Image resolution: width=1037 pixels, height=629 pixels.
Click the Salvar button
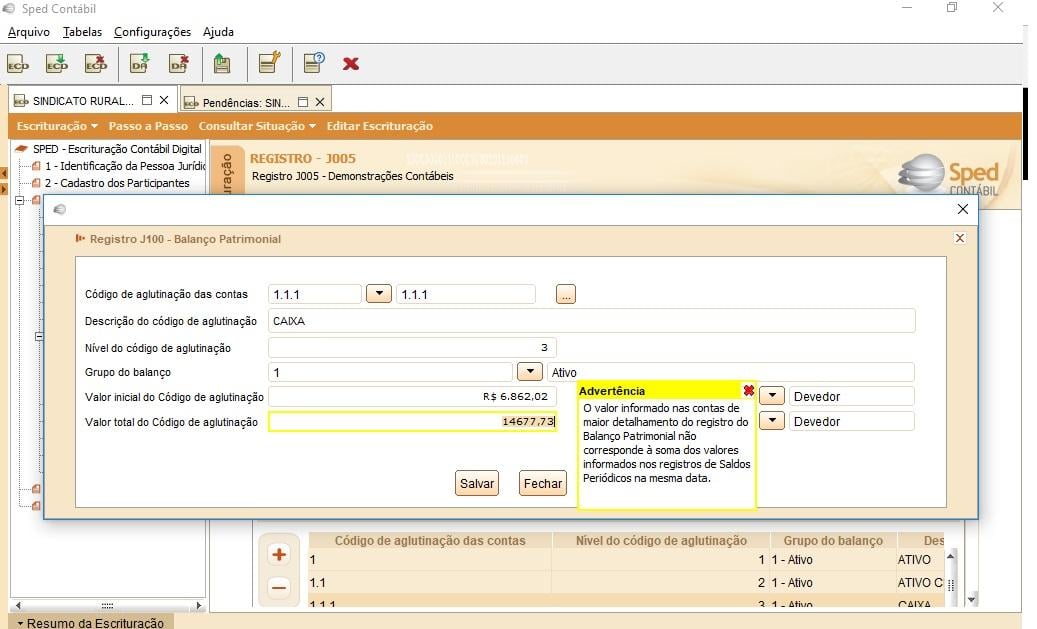point(477,483)
